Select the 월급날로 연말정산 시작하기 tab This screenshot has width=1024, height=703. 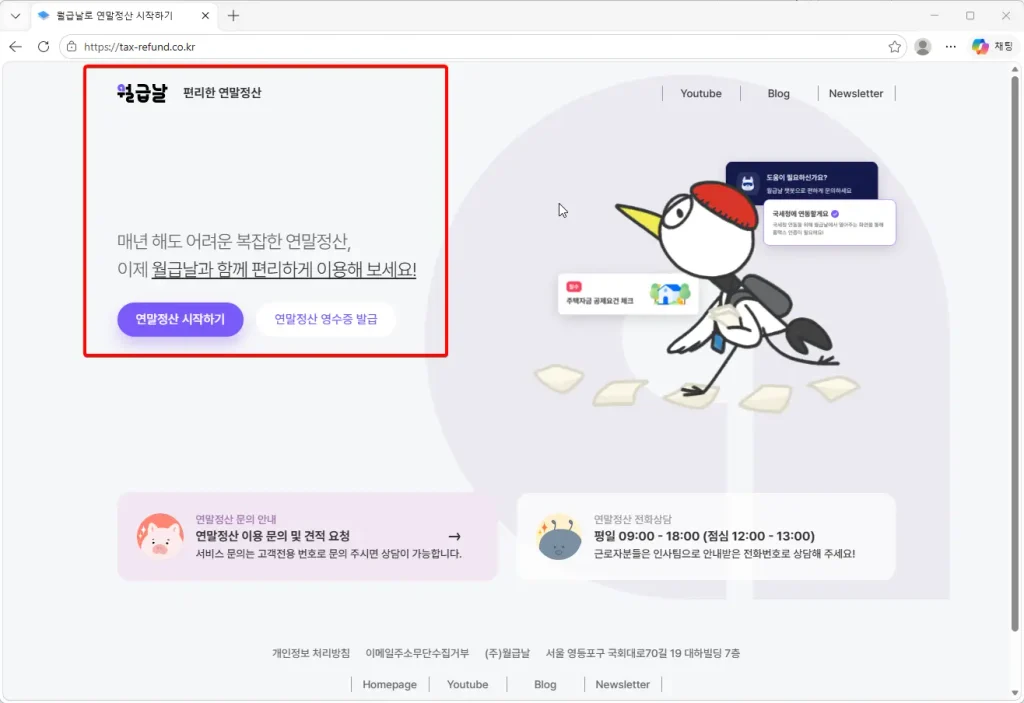click(123, 16)
